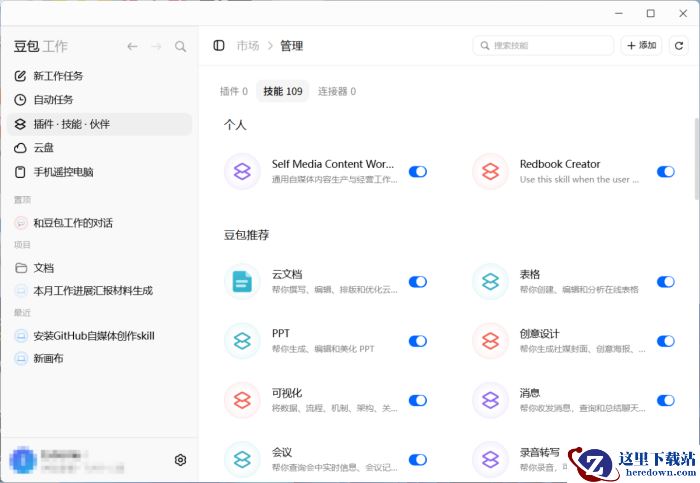This screenshot has width=700, height=483.
Task: Click the 表格 skill icon
Action: (490, 282)
